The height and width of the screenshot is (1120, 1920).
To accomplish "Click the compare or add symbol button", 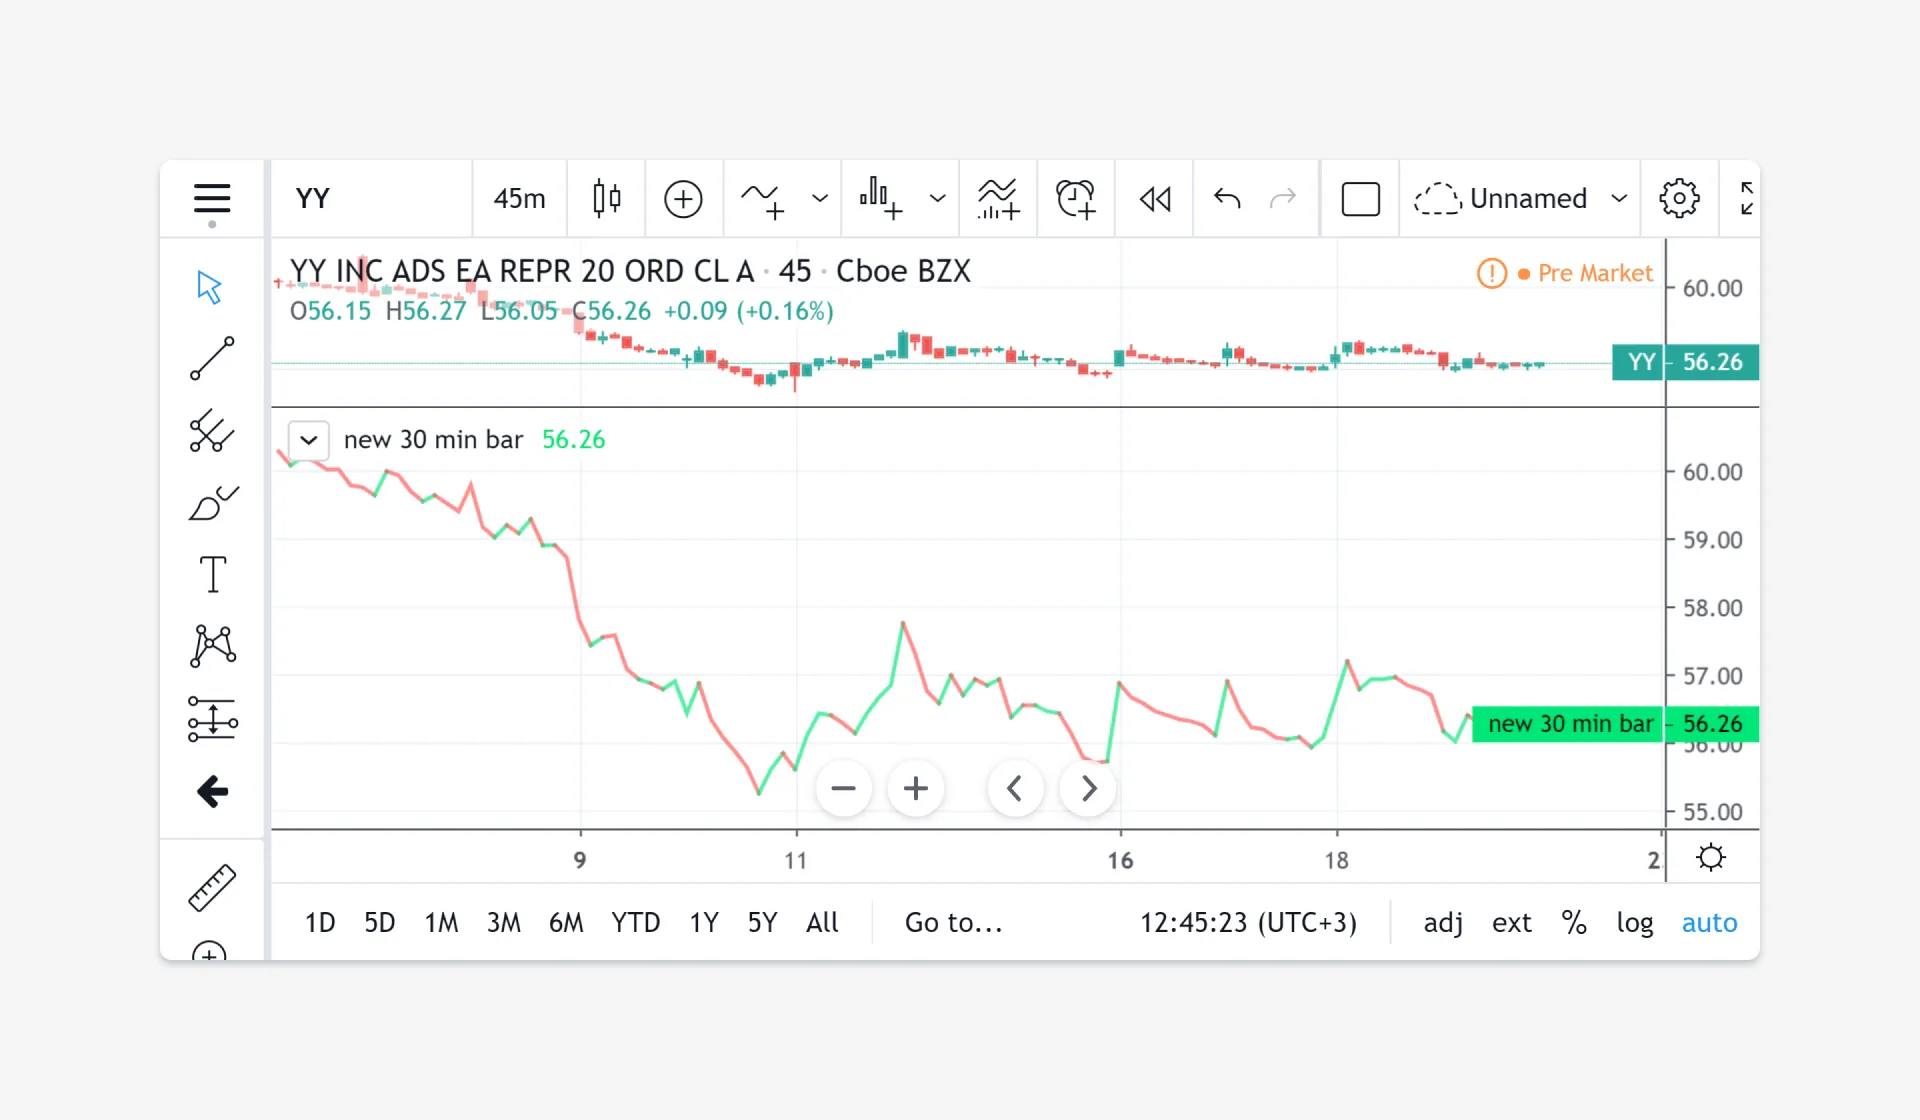I will tap(683, 198).
